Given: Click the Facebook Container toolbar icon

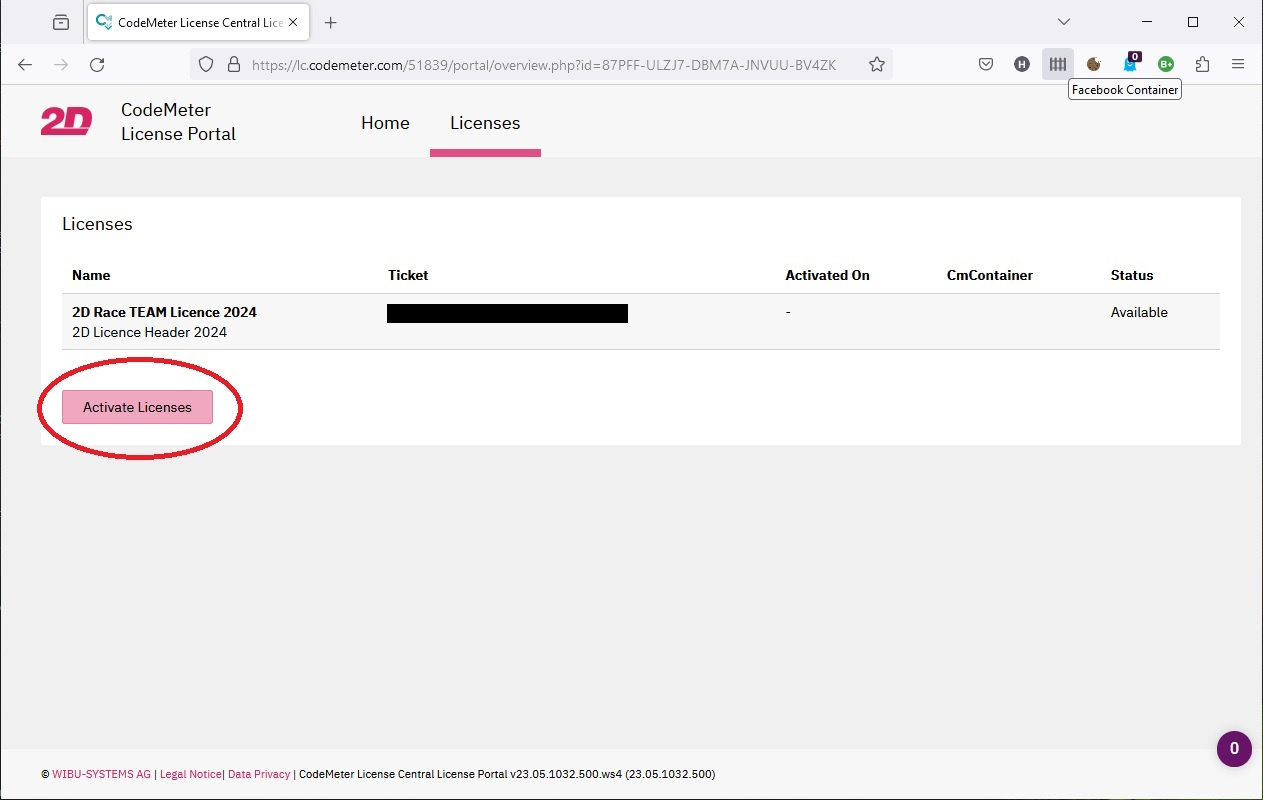Looking at the screenshot, I should (1057, 64).
